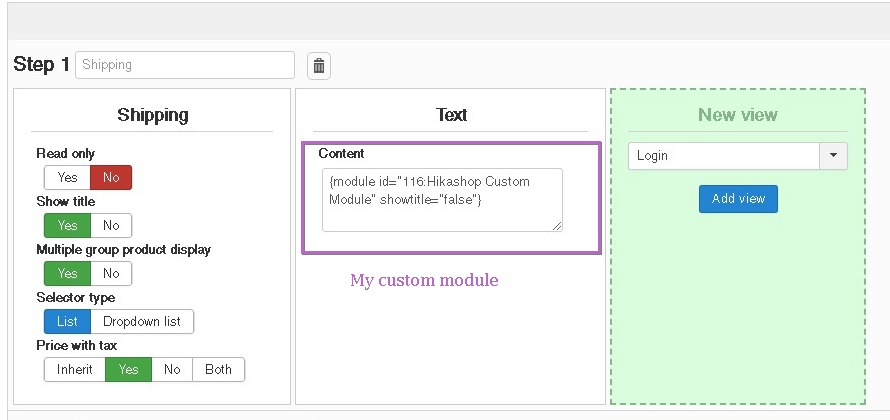
Task: Set Multiple group product display to Yes
Action: [67, 274]
